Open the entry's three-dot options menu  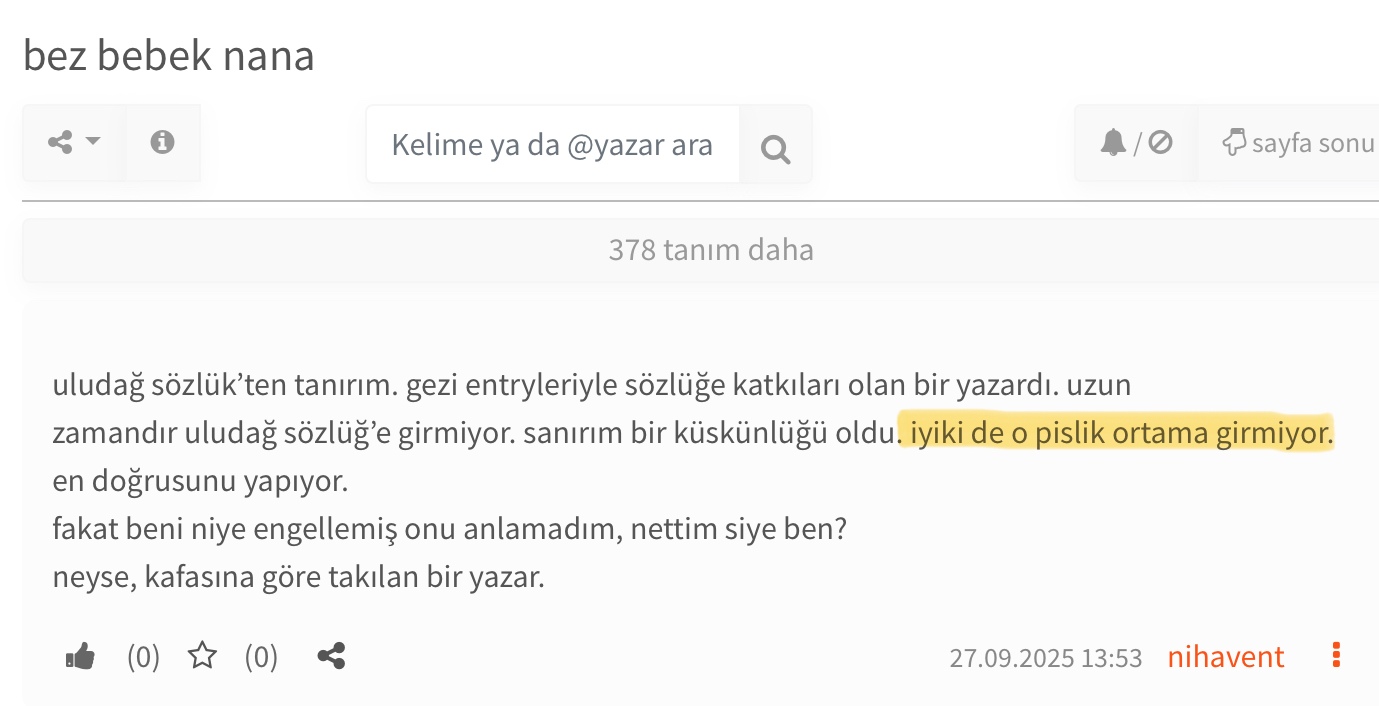1336,656
